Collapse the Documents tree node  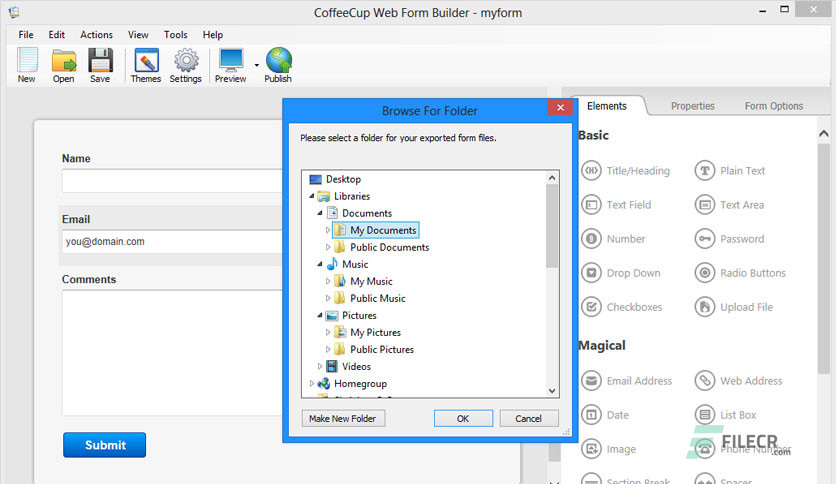320,213
